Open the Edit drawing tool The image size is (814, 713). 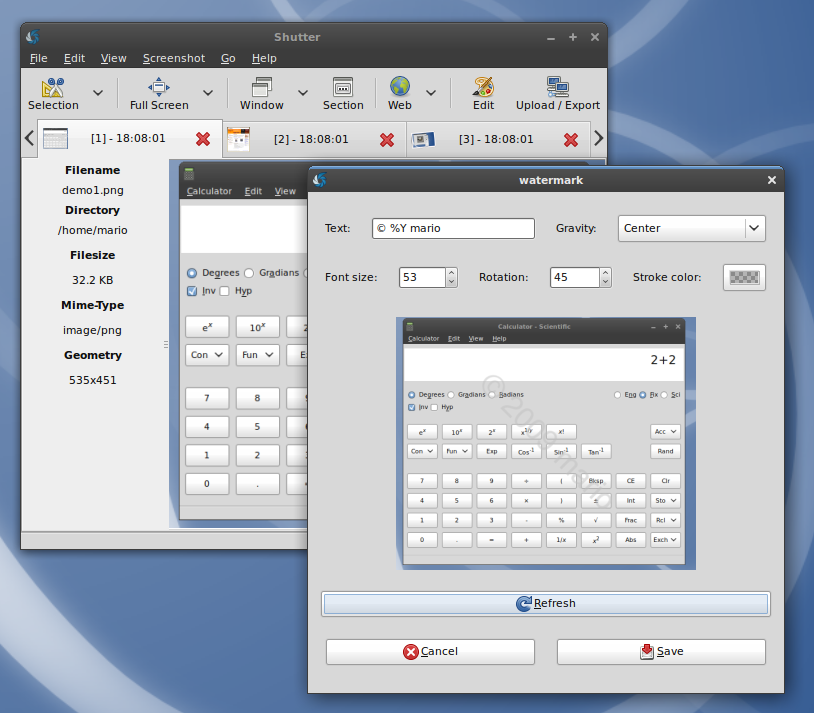pyautogui.click(x=483, y=87)
